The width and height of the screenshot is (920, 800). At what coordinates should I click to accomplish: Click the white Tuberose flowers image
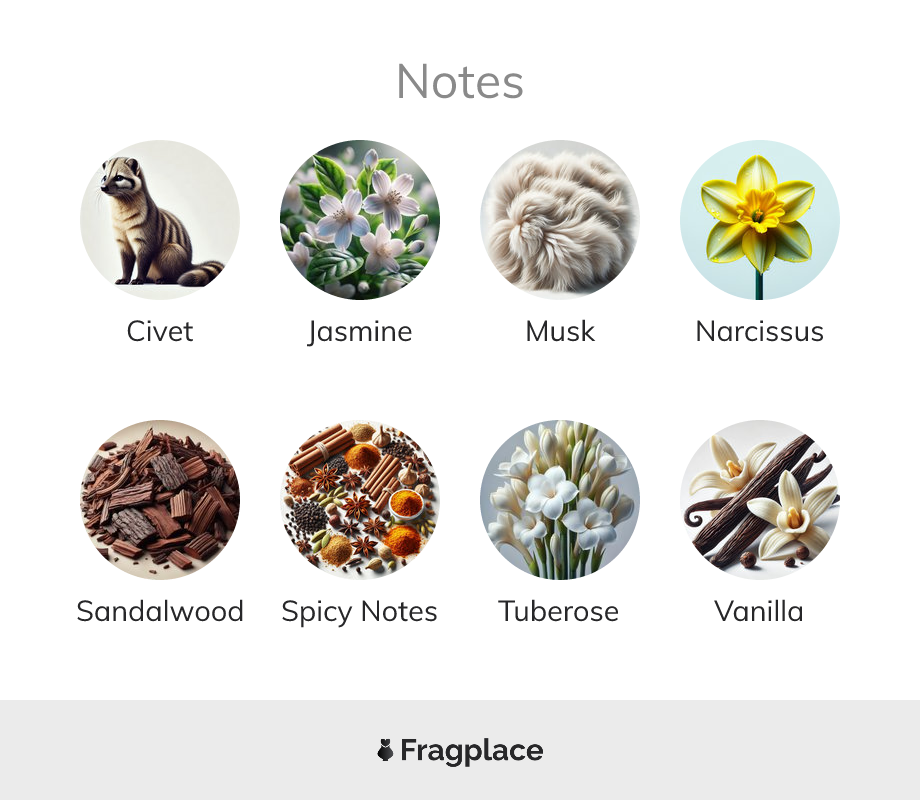coord(560,499)
